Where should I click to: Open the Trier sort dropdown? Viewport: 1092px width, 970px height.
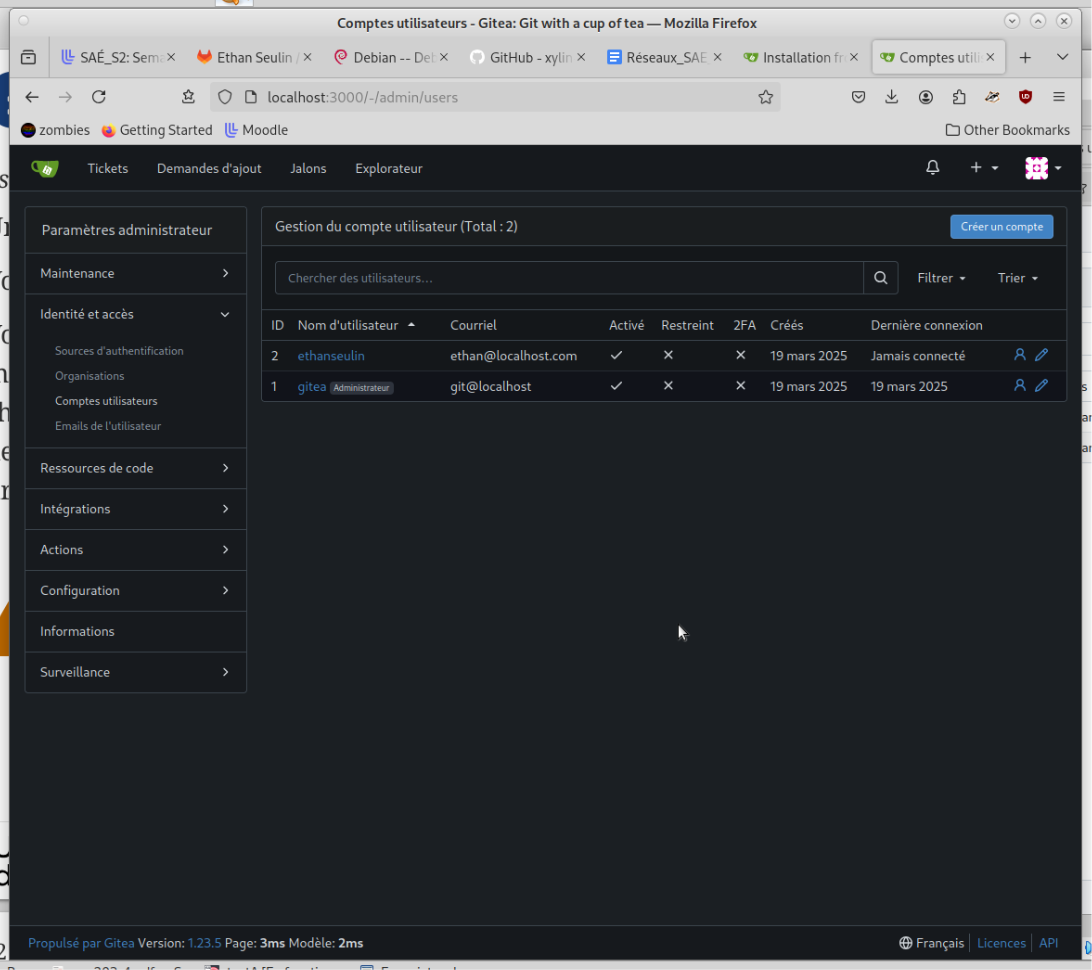coord(1017,278)
